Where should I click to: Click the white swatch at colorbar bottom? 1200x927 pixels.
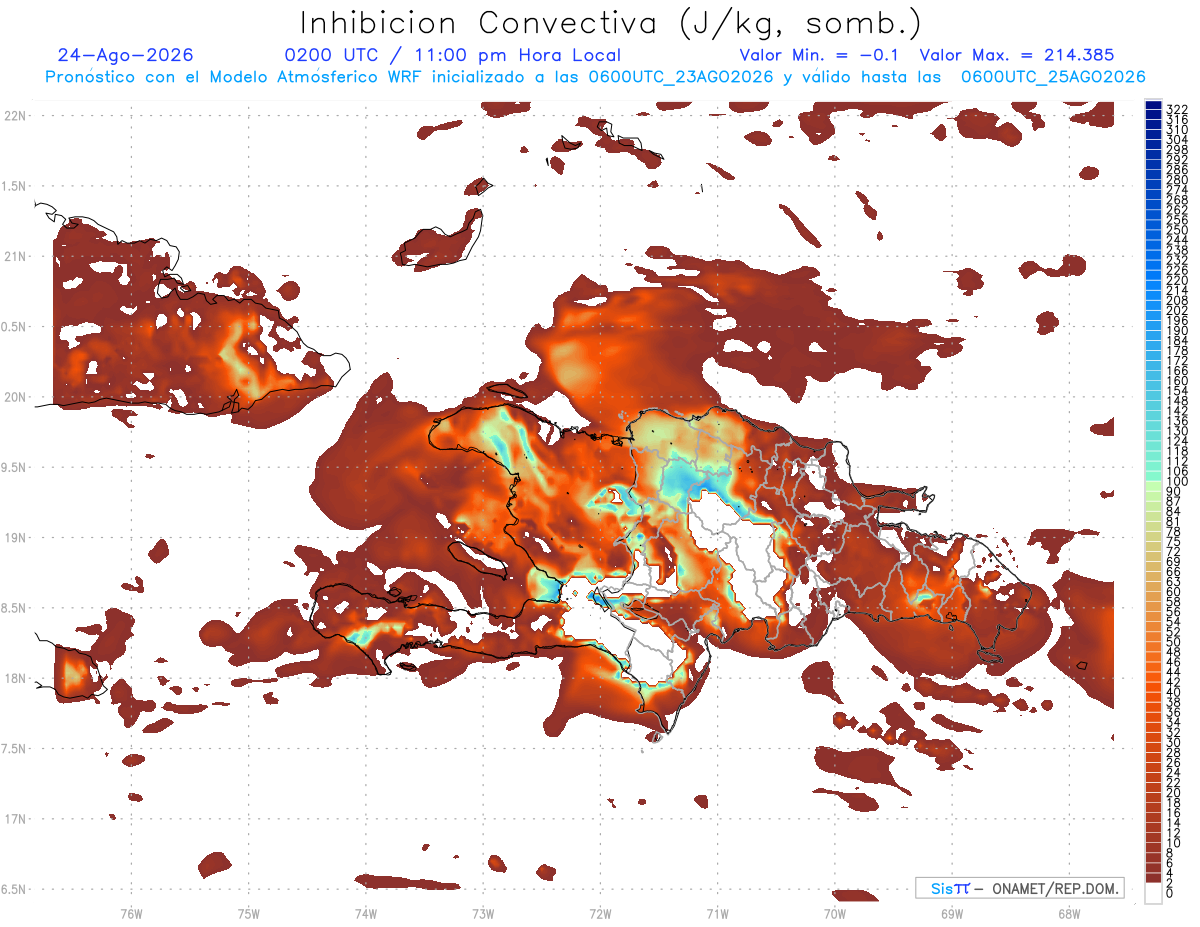1154,893
